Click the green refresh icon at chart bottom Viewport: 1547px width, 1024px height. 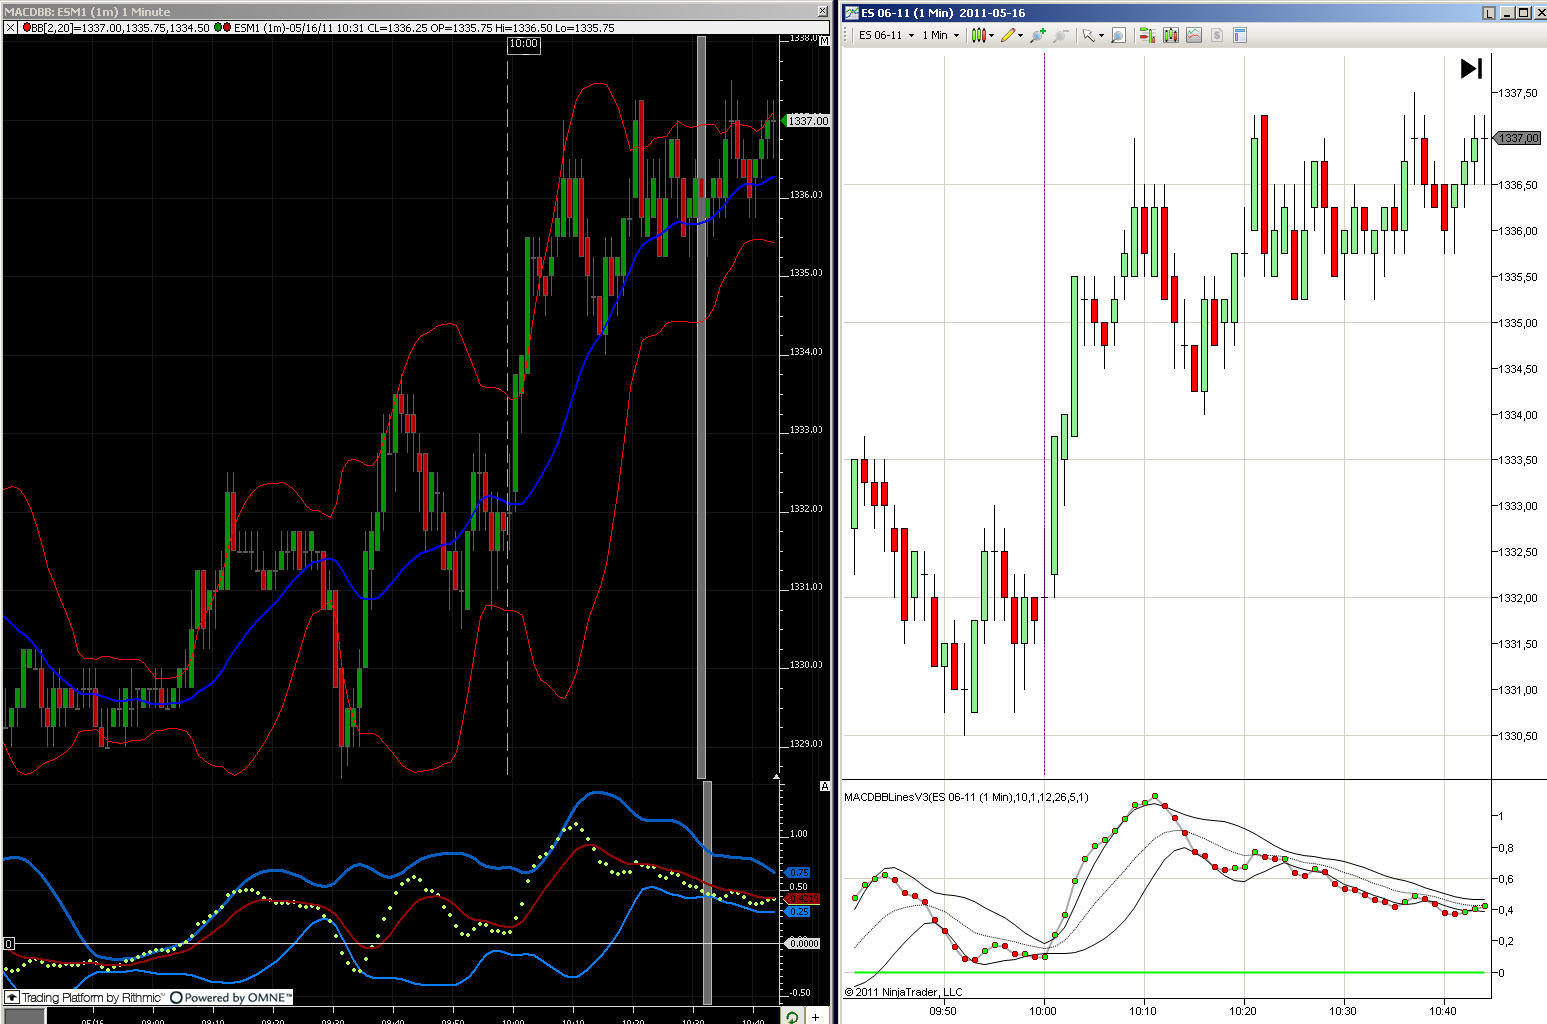click(x=792, y=1017)
